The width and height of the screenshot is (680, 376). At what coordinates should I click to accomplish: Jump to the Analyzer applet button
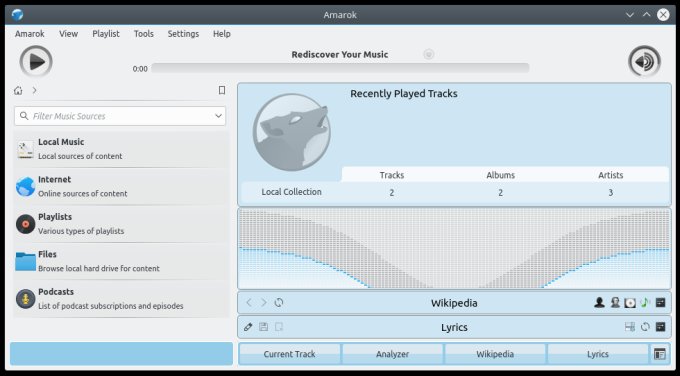pyautogui.click(x=392, y=354)
